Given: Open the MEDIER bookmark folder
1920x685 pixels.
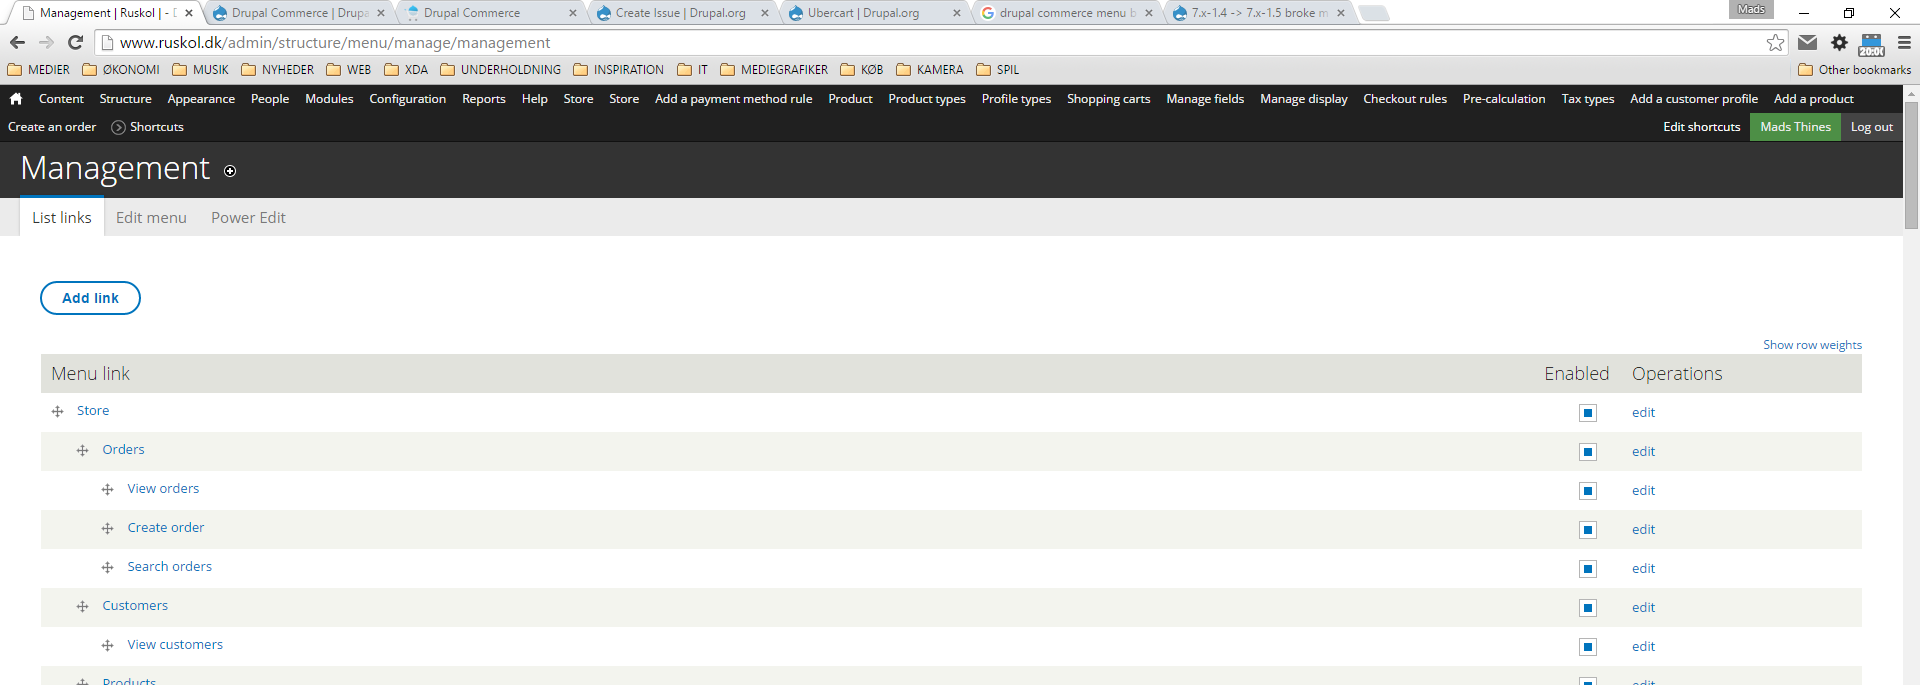Looking at the screenshot, I should [39, 70].
